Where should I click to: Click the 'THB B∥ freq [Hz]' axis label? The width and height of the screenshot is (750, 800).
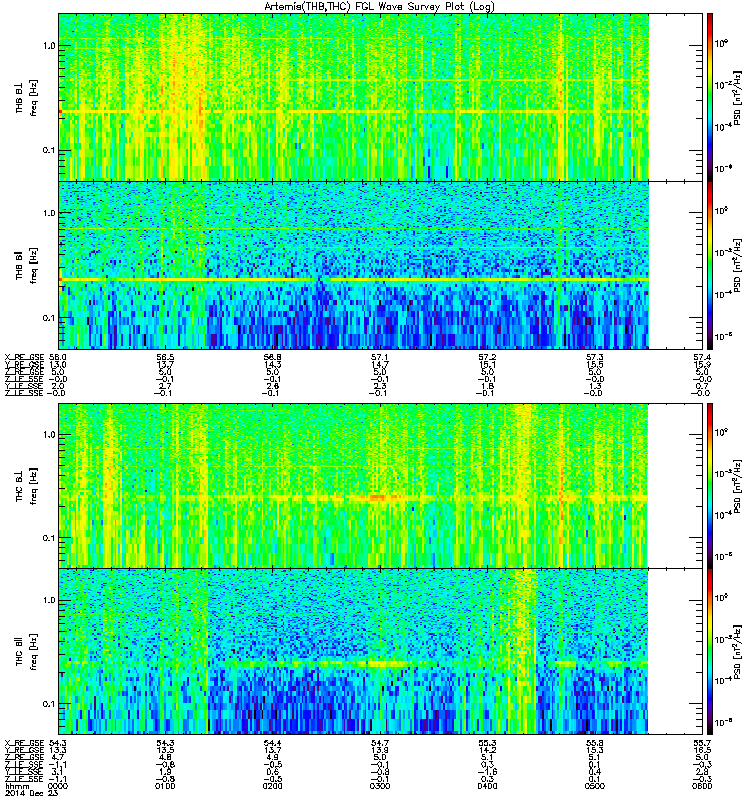[x=26, y=266]
